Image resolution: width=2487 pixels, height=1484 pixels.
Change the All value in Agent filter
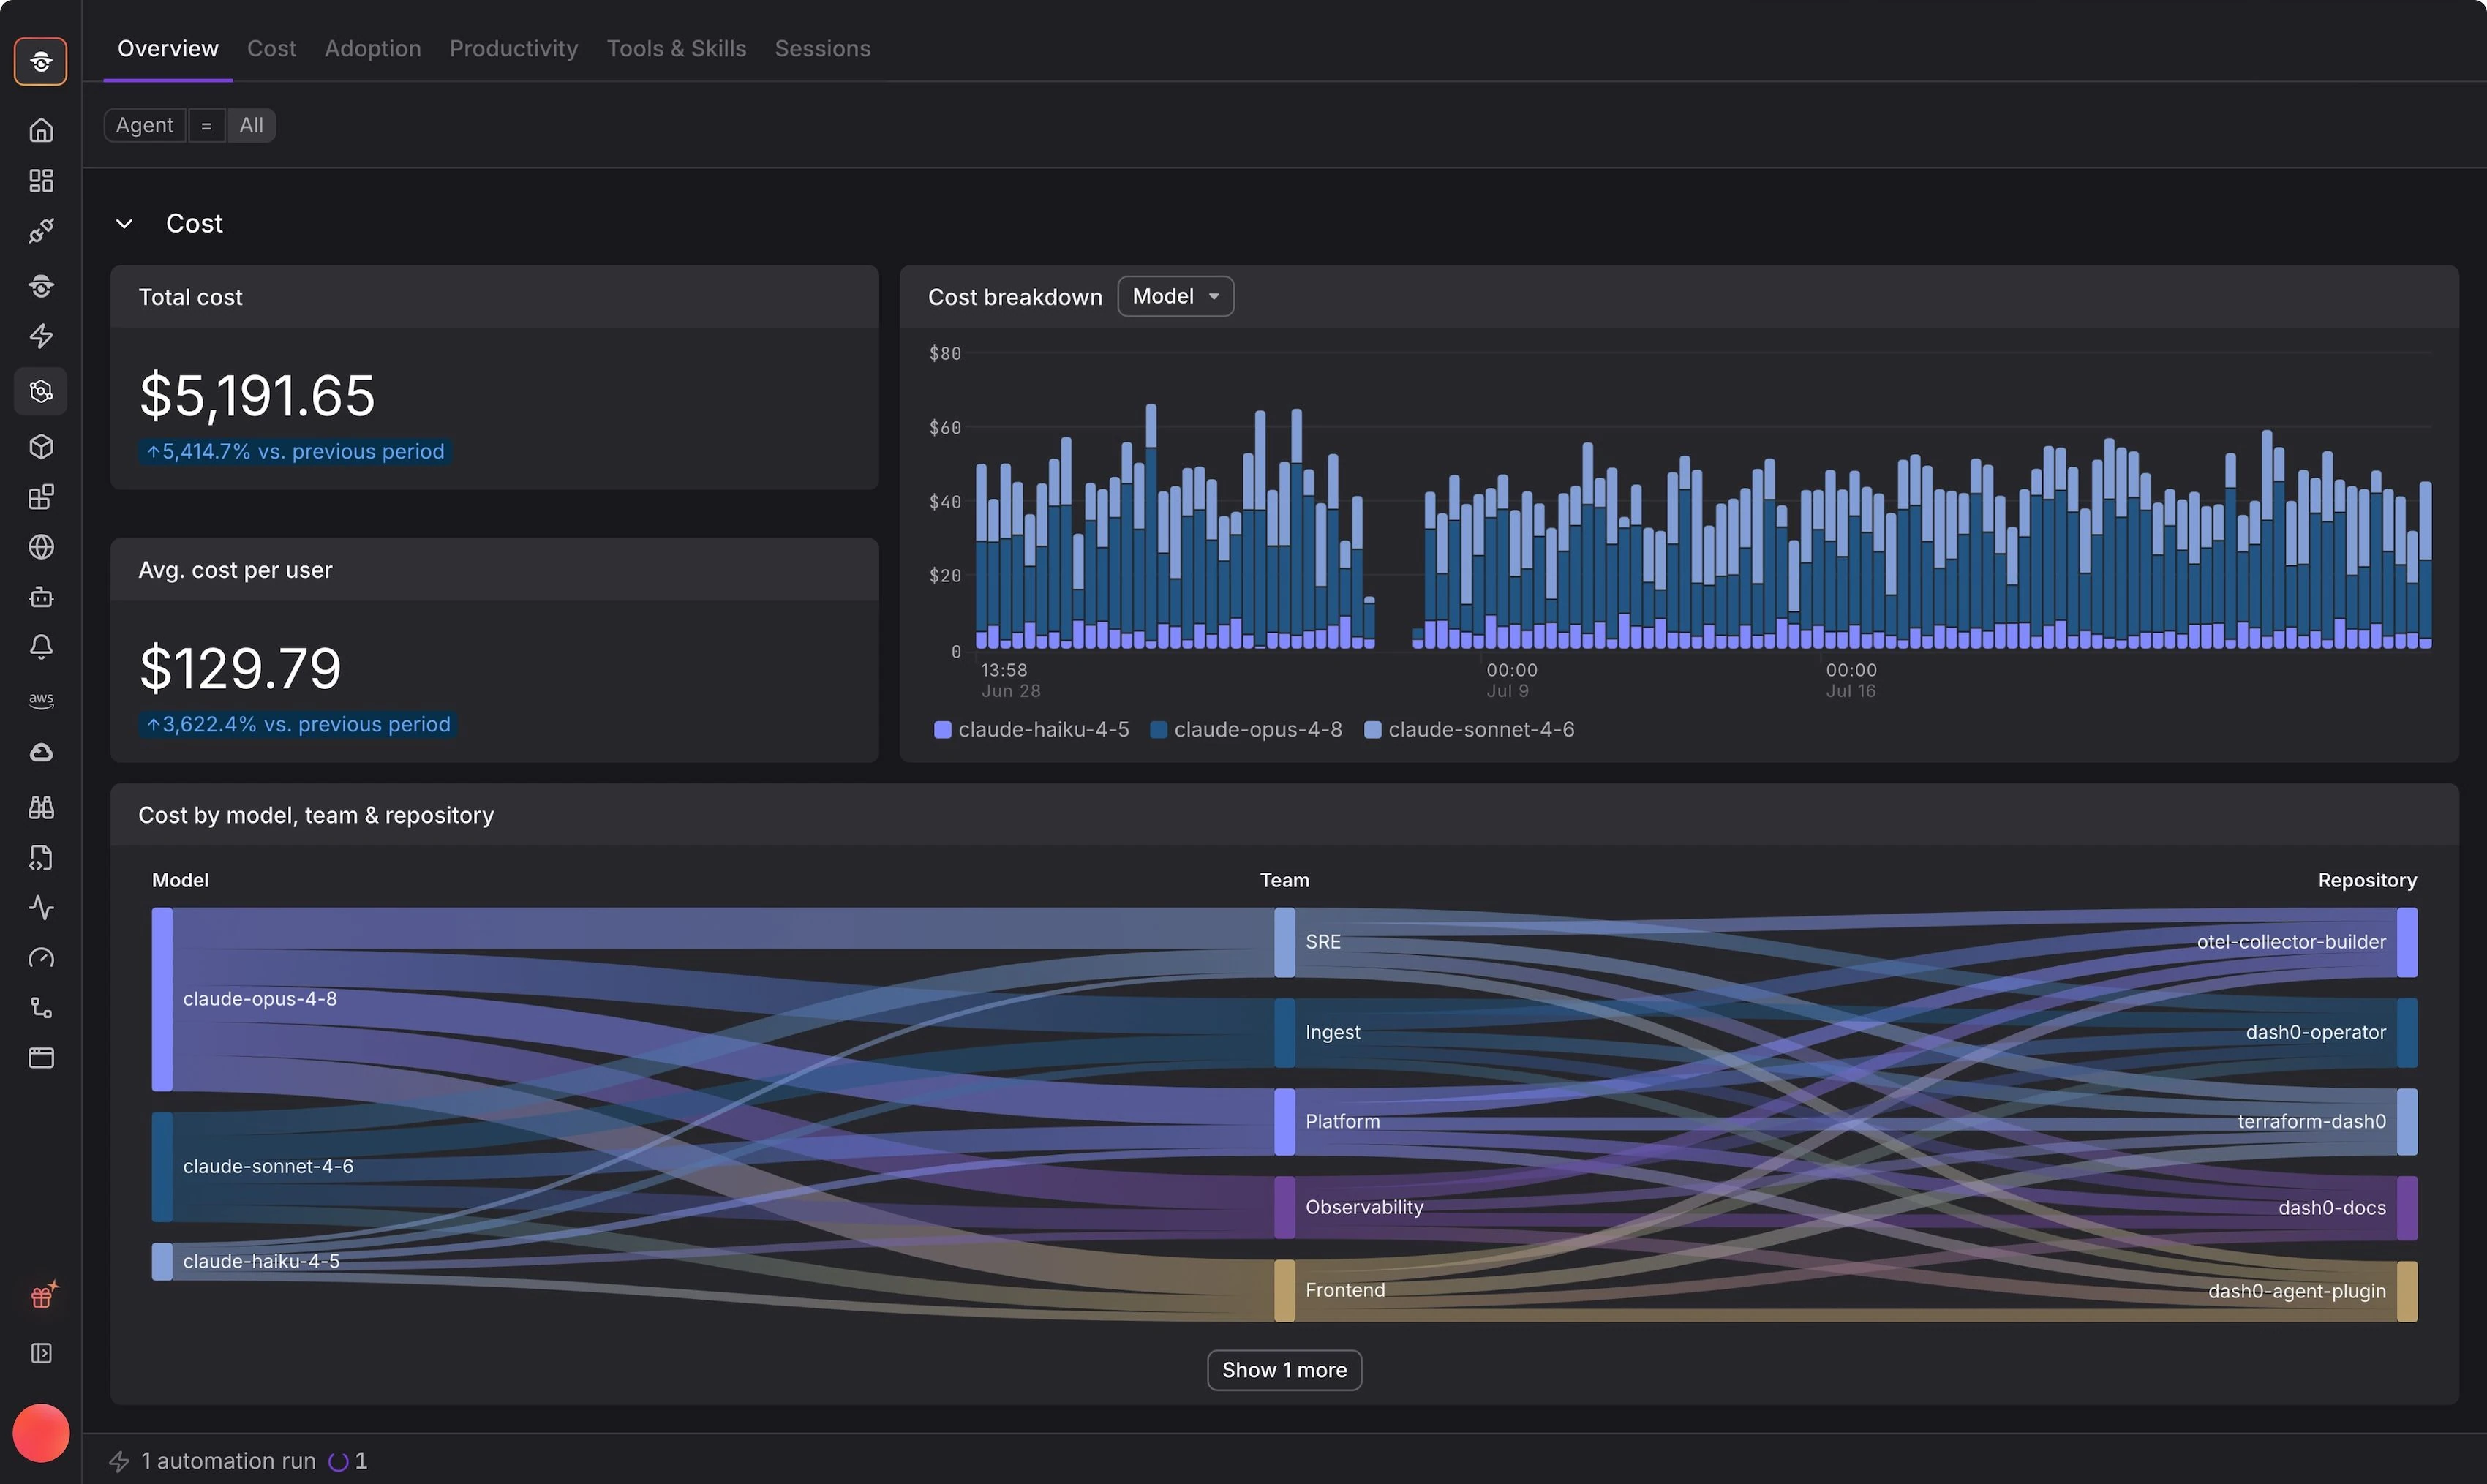[x=251, y=125]
